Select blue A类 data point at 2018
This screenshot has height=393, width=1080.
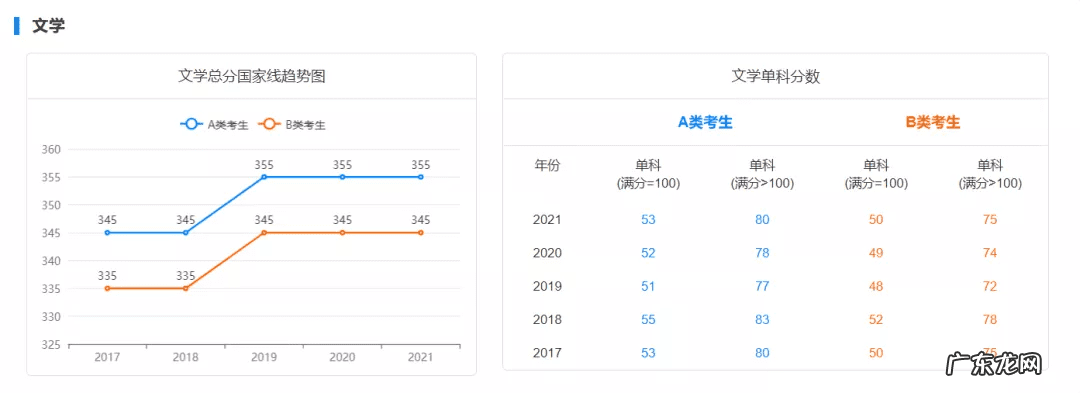tap(185, 233)
